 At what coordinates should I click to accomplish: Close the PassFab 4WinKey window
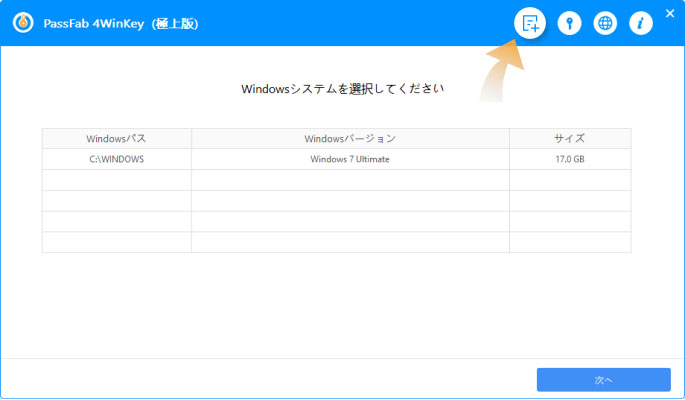tap(670, 14)
